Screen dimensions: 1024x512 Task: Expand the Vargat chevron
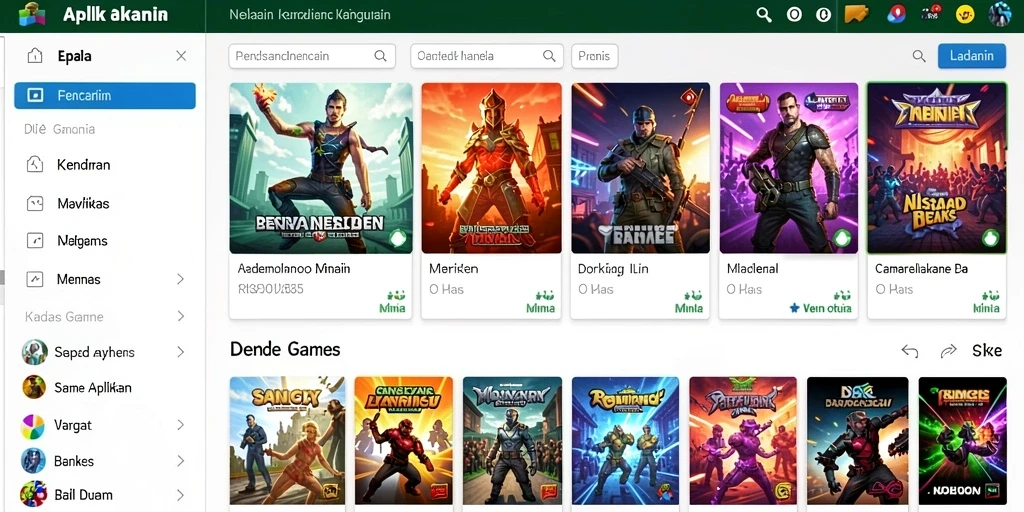click(181, 425)
